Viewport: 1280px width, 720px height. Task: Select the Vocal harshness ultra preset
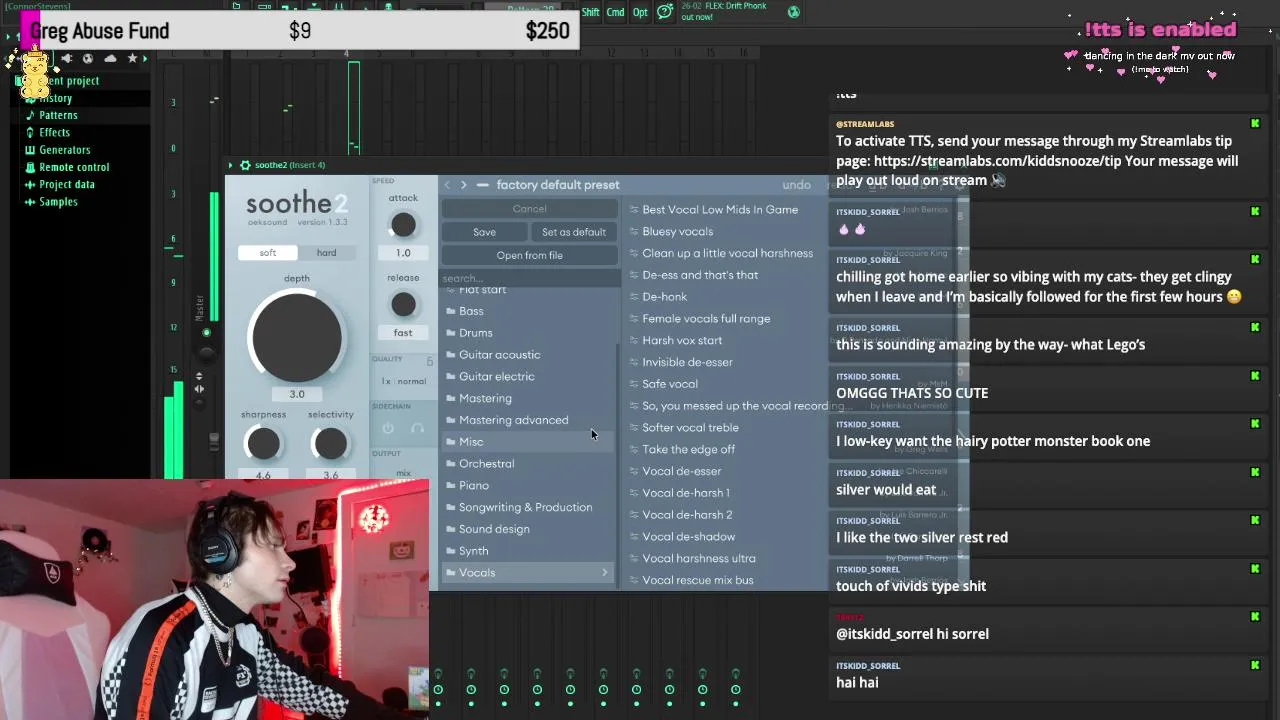(698, 559)
